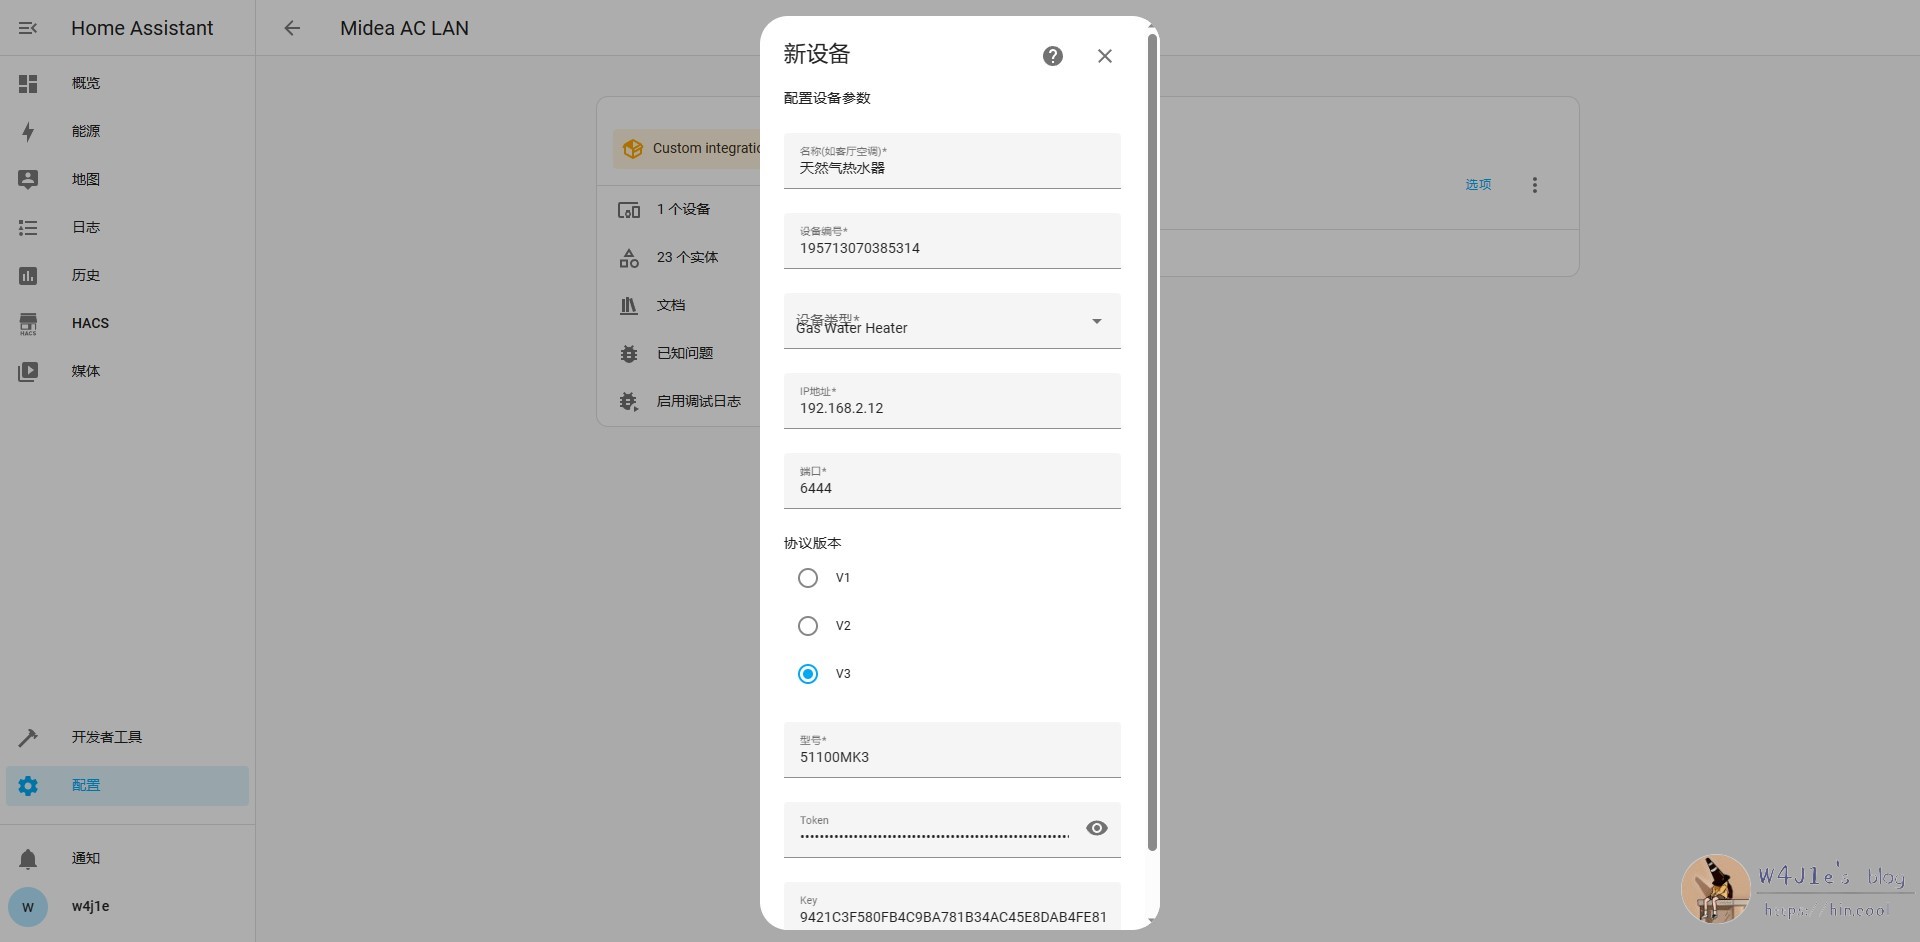Image resolution: width=1920 pixels, height=942 pixels.
Task: Reveal the Token value with the eye icon
Action: tap(1096, 828)
